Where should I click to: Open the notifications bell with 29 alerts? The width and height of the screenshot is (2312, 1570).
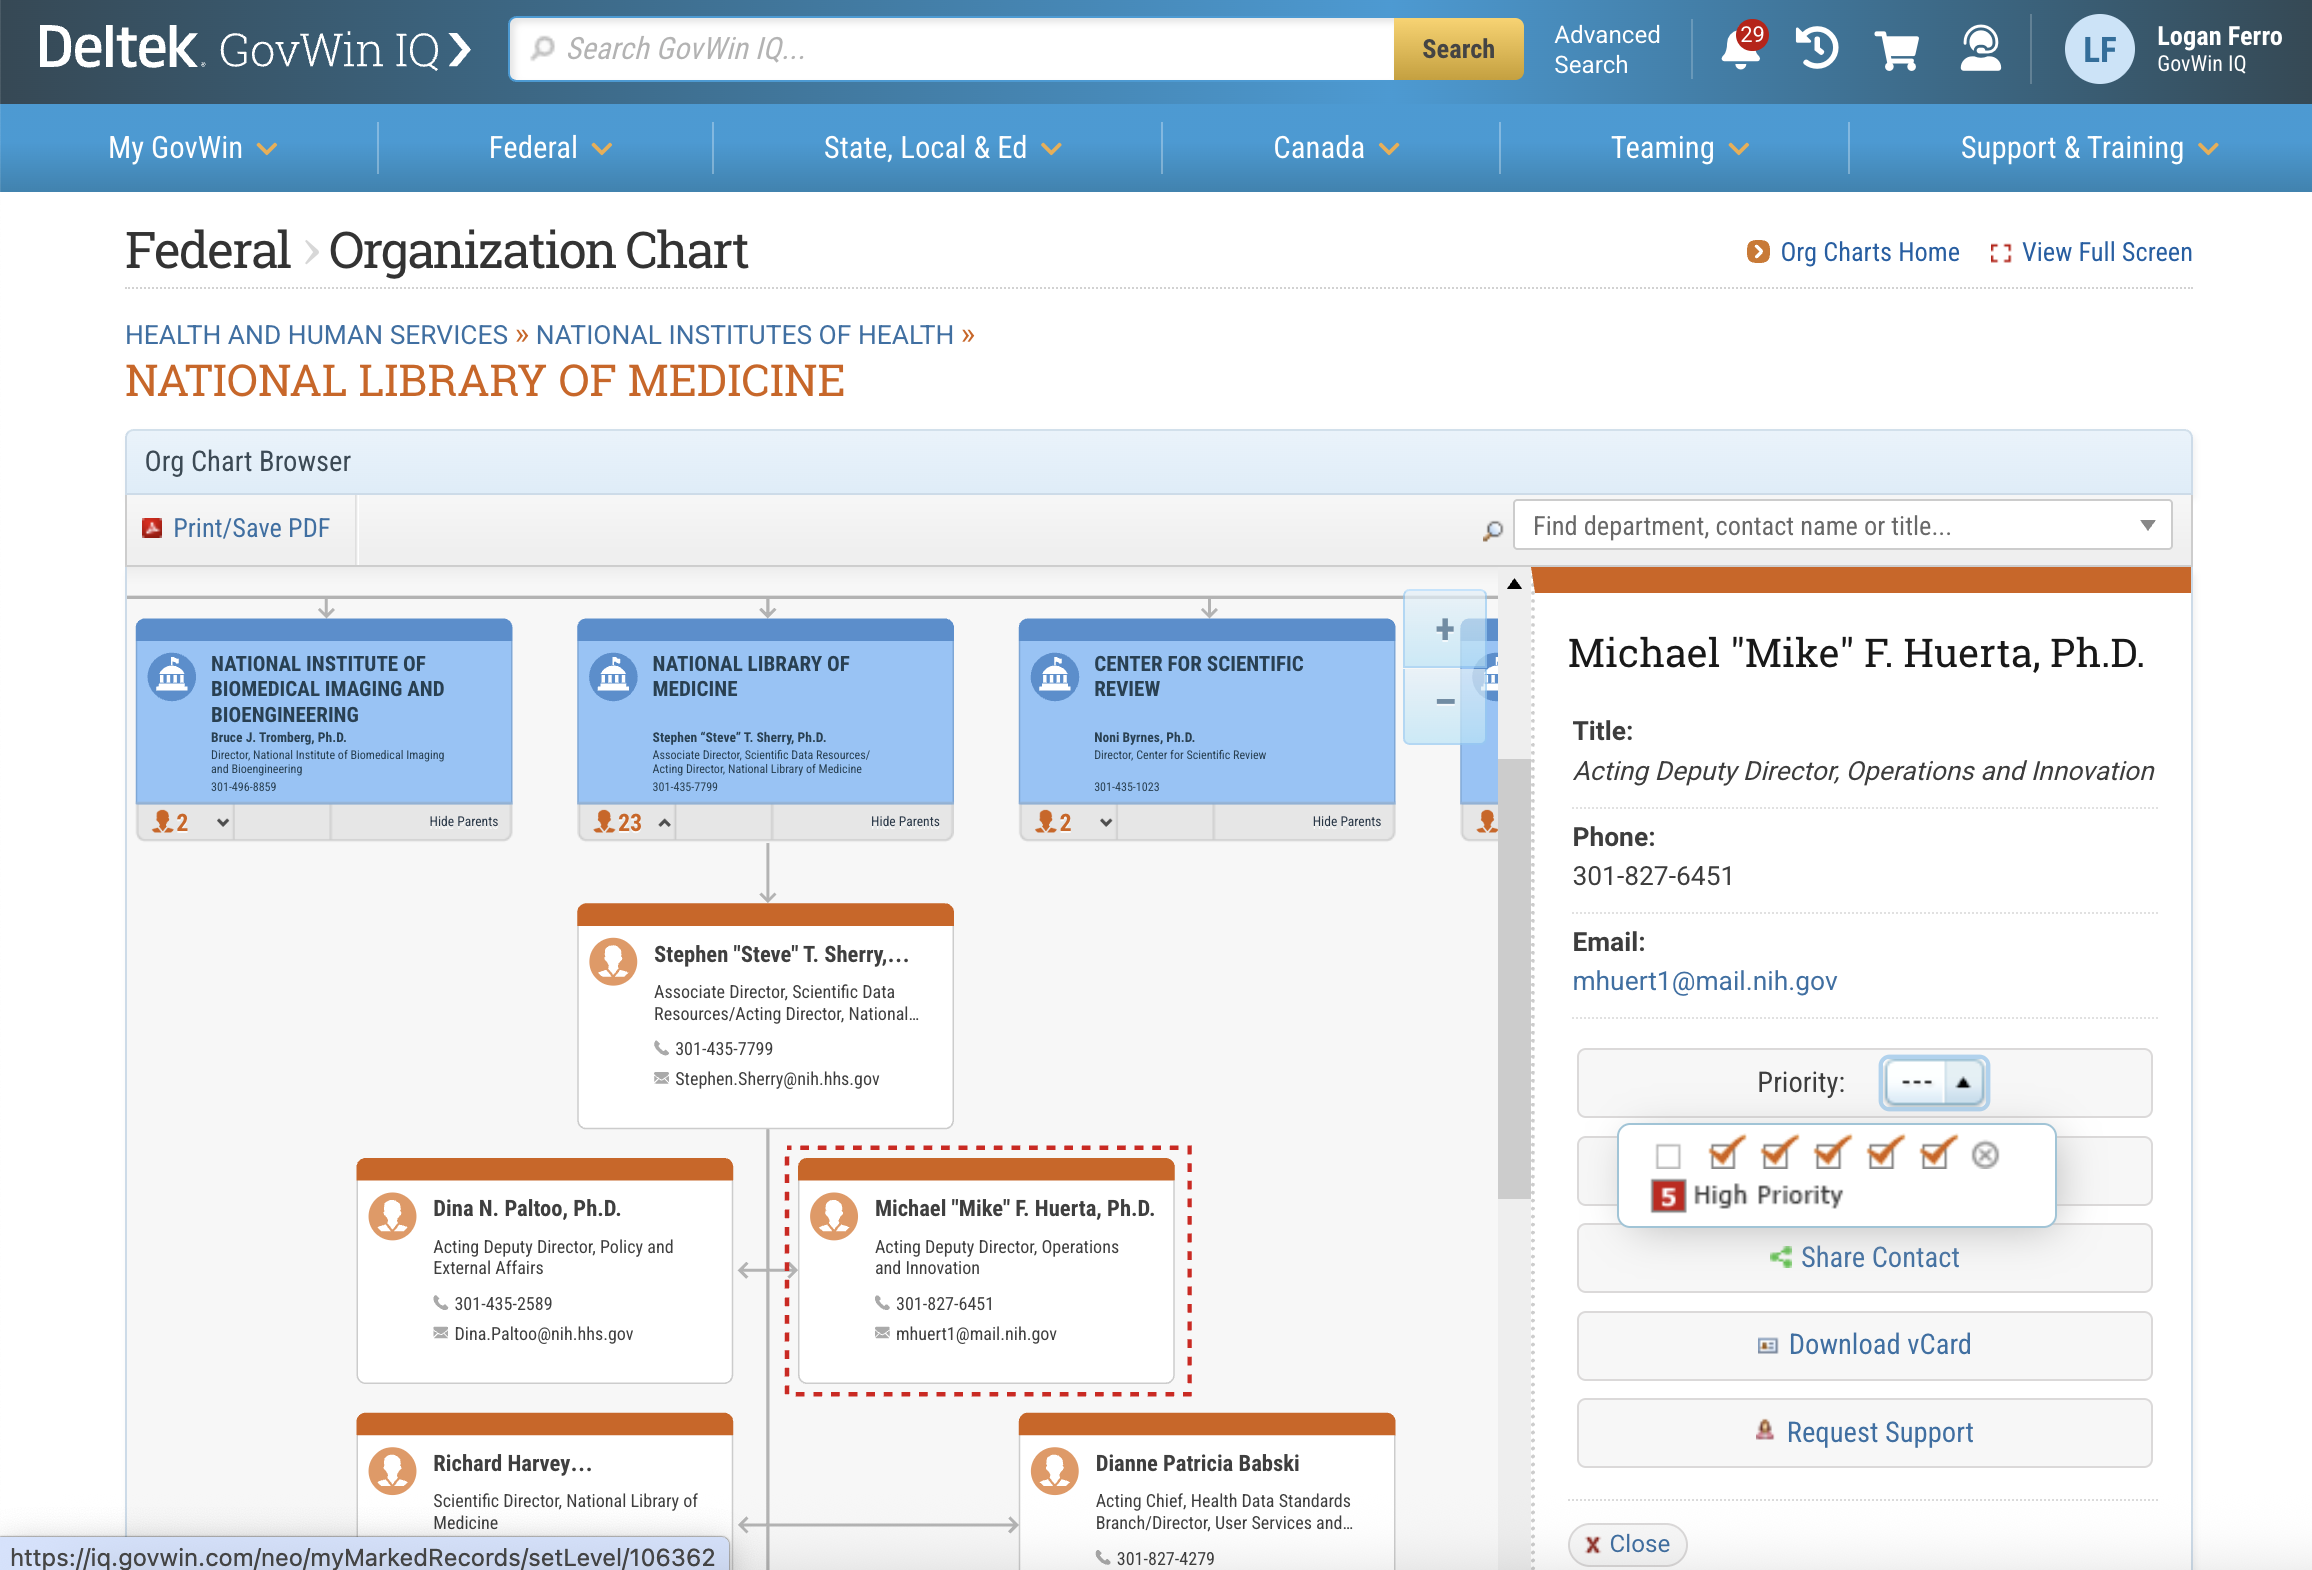pos(1741,48)
